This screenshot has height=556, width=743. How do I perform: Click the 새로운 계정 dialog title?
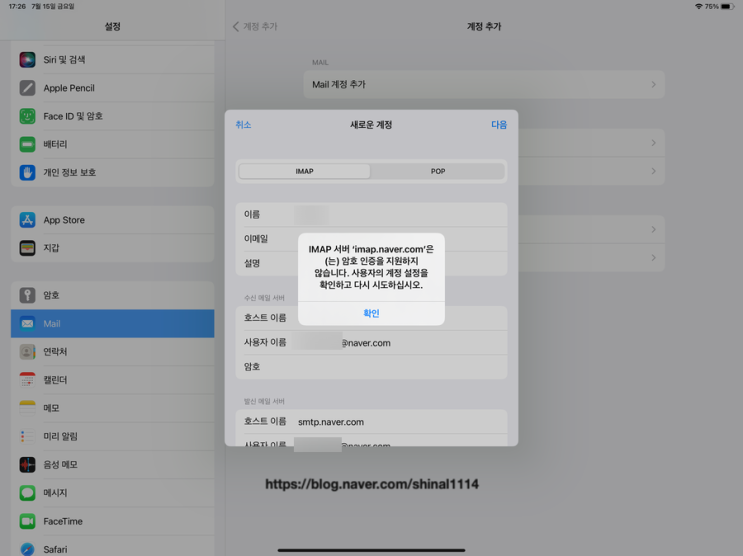point(371,125)
